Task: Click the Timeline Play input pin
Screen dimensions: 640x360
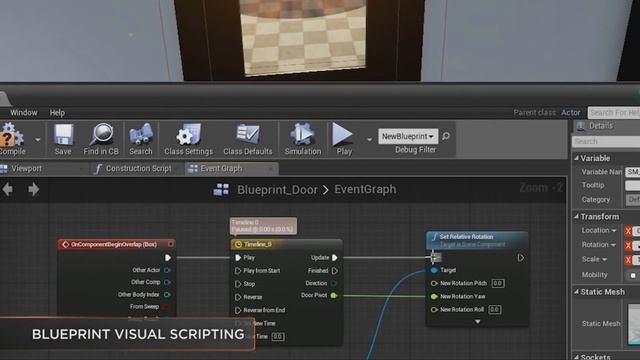Action: (x=238, y=258)
